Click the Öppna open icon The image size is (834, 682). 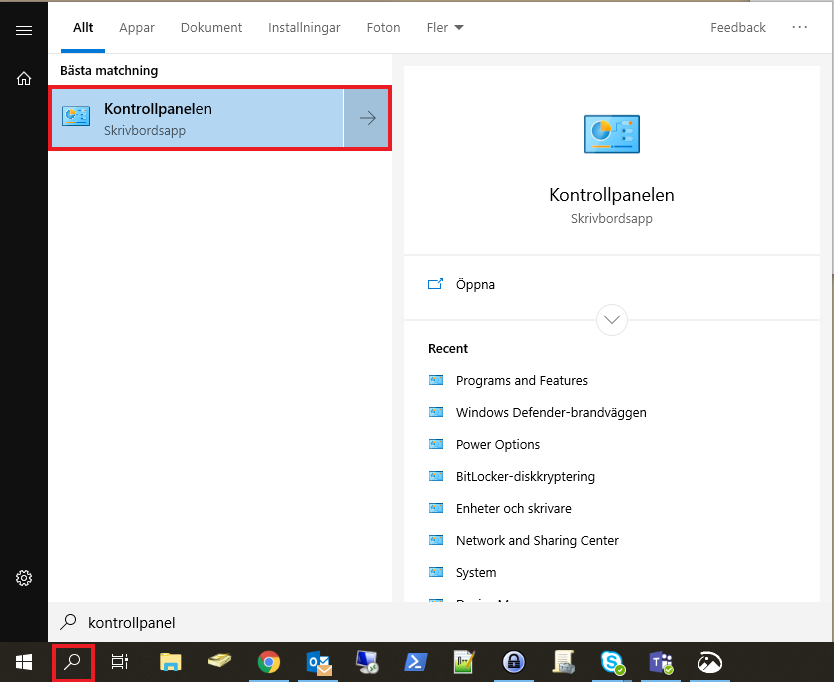click(x=436, y=284)
